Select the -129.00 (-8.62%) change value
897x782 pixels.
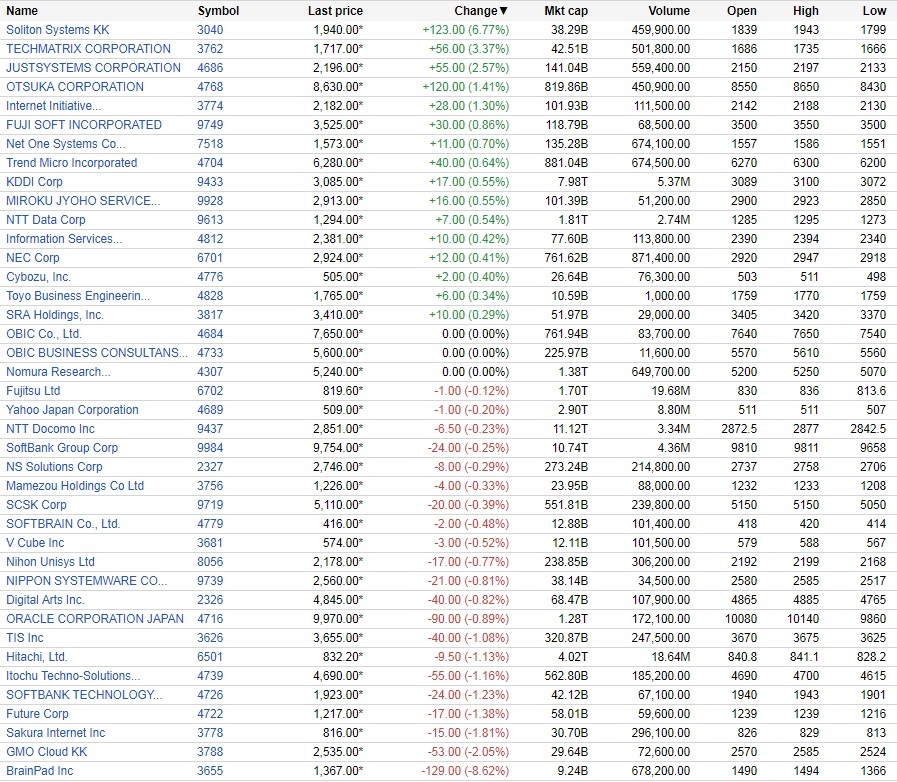click(x=465, y=771)
